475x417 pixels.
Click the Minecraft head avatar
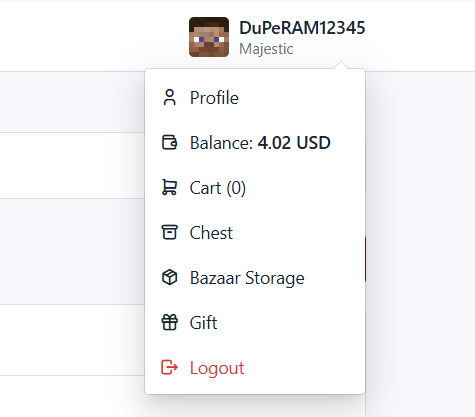[209, 37]
